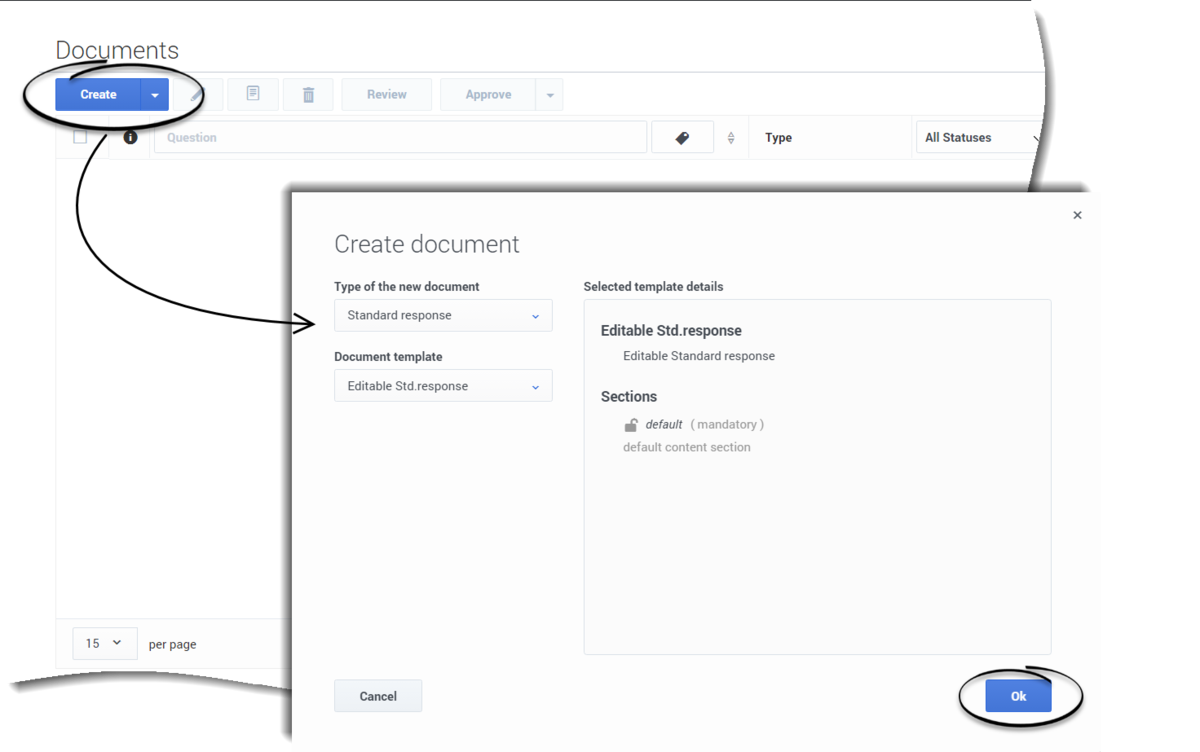Expand the Approve dropdown arrow
1200x752 pixels.
pos(550,94)
